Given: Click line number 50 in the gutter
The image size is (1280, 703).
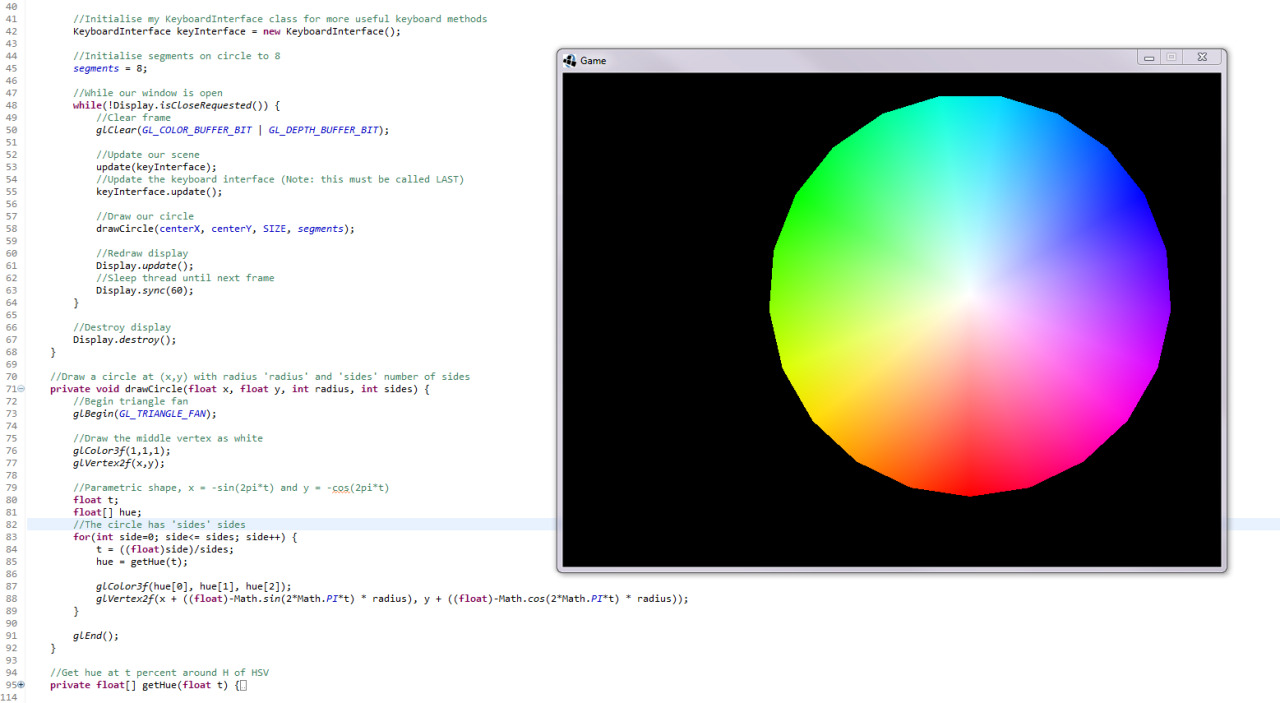Looking at the screenshot, I should [x=10, y=130].
